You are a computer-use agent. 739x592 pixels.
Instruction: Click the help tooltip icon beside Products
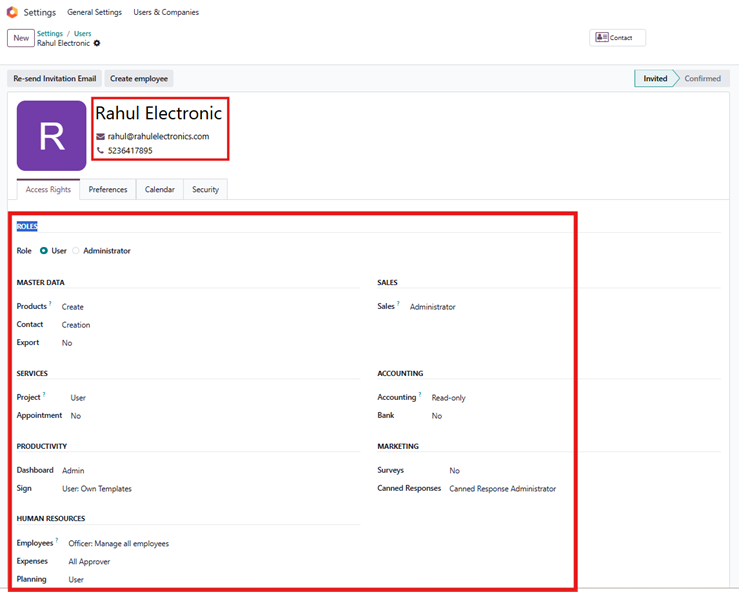point(51,304)
